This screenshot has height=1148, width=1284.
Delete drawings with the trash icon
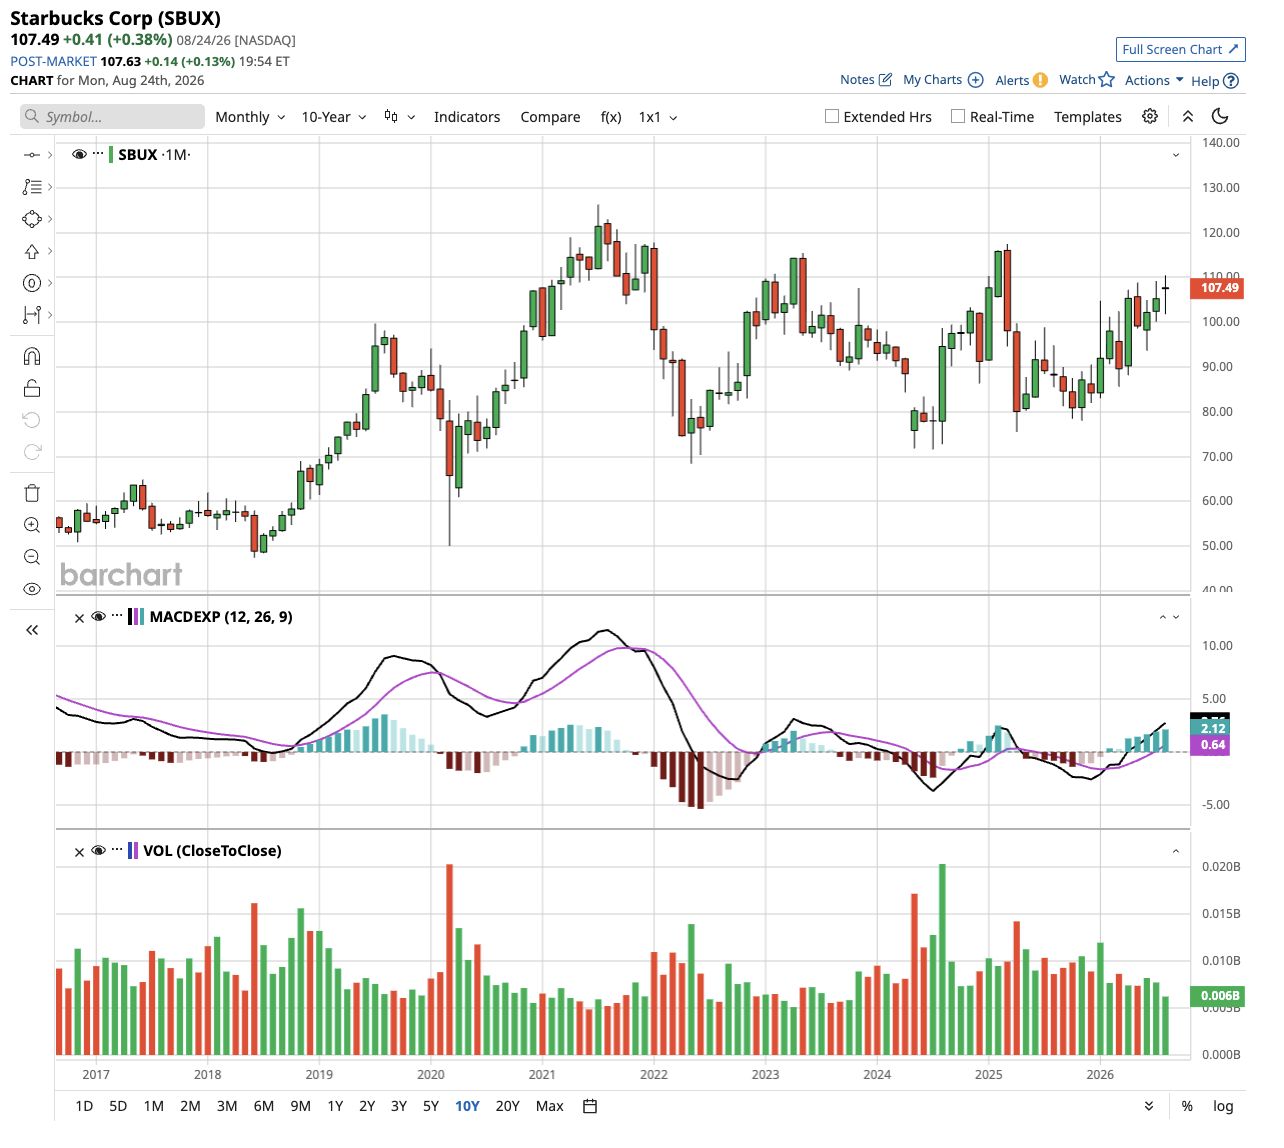[32, 493]
